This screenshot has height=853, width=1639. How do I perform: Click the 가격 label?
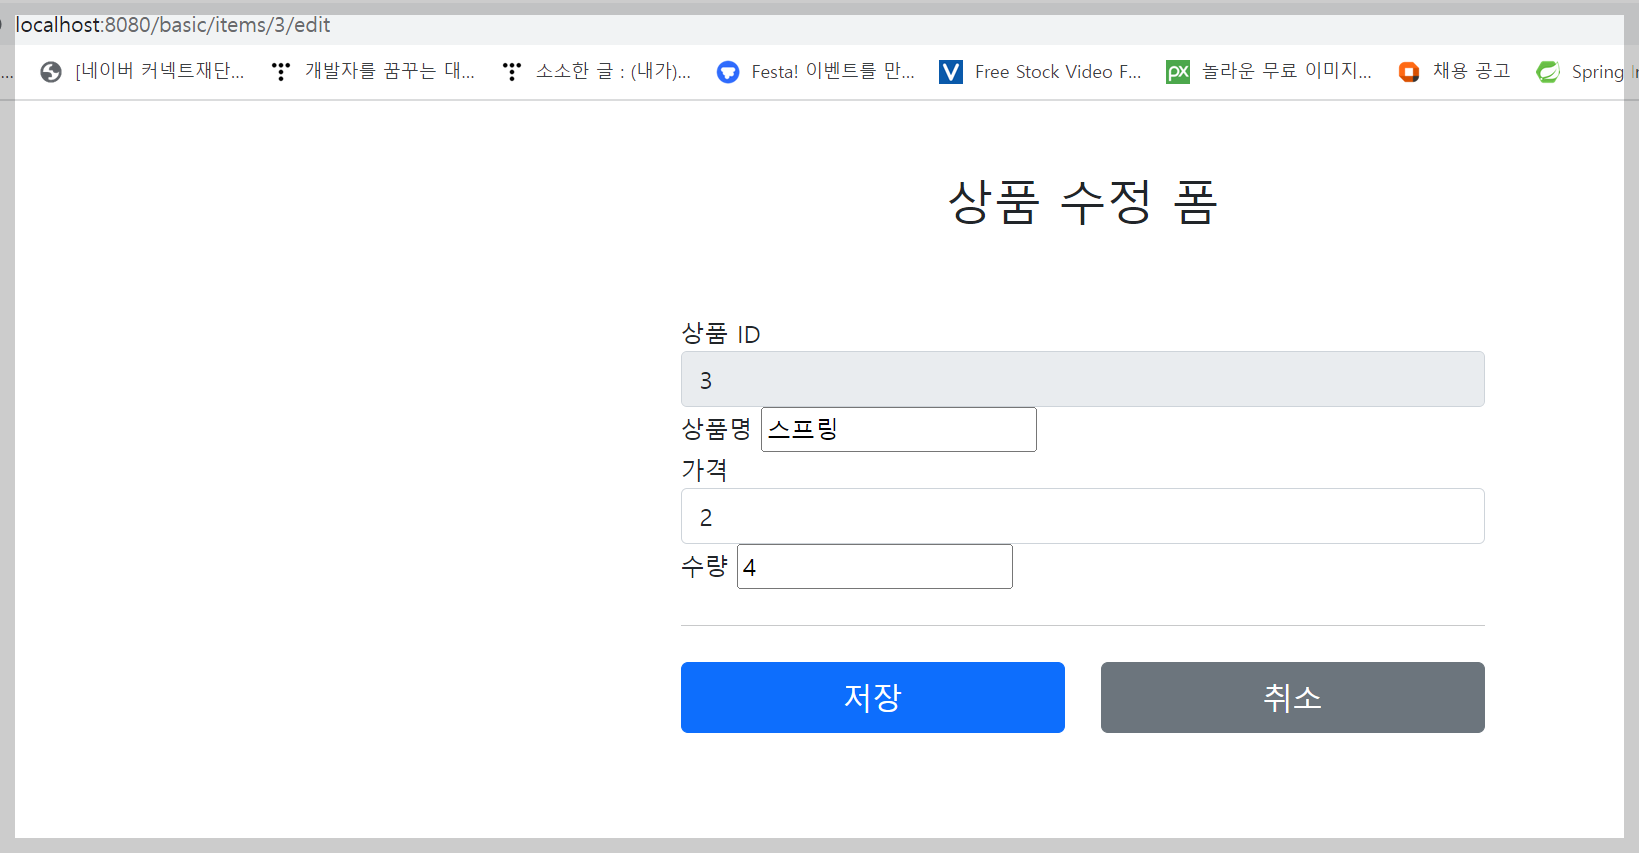[704, 469]
